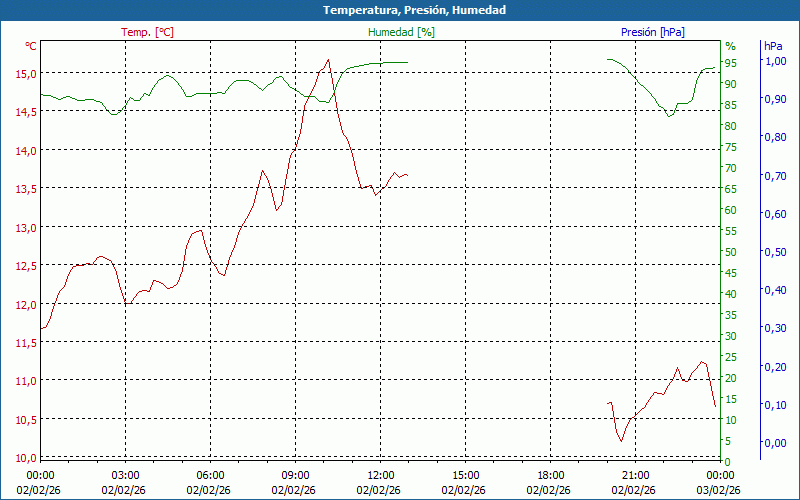Screen dimensions: 800x500
Task: Click the '75' humidity axis value
Action: pos(731,147)
